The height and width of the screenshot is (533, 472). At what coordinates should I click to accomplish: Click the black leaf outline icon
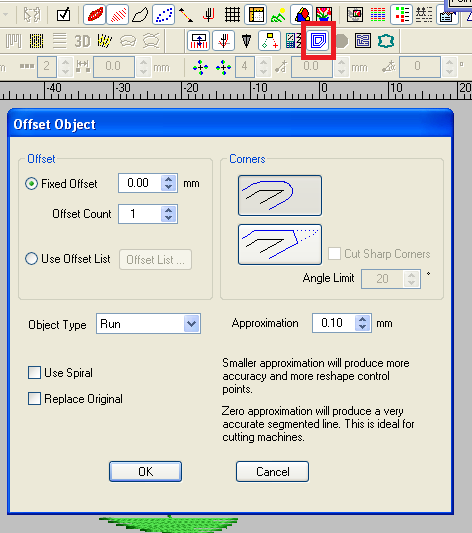point(140,15)
